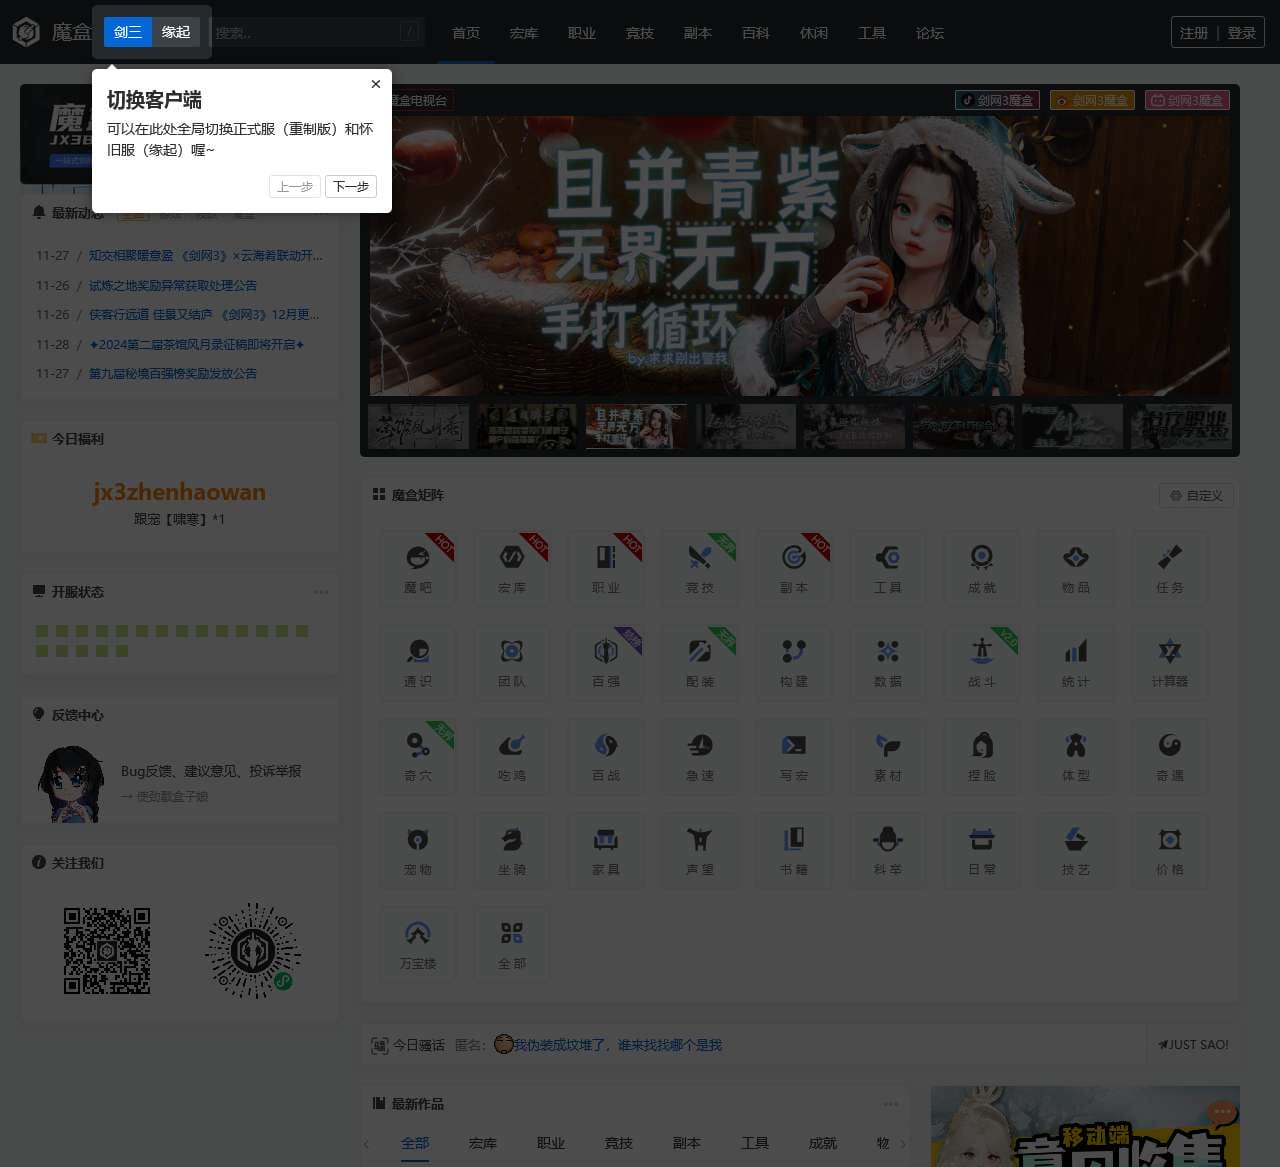1280x1167 pixels.
Task: Open the 职业 tile in 魔盒矩阵 grid
Action: point(606,567)
